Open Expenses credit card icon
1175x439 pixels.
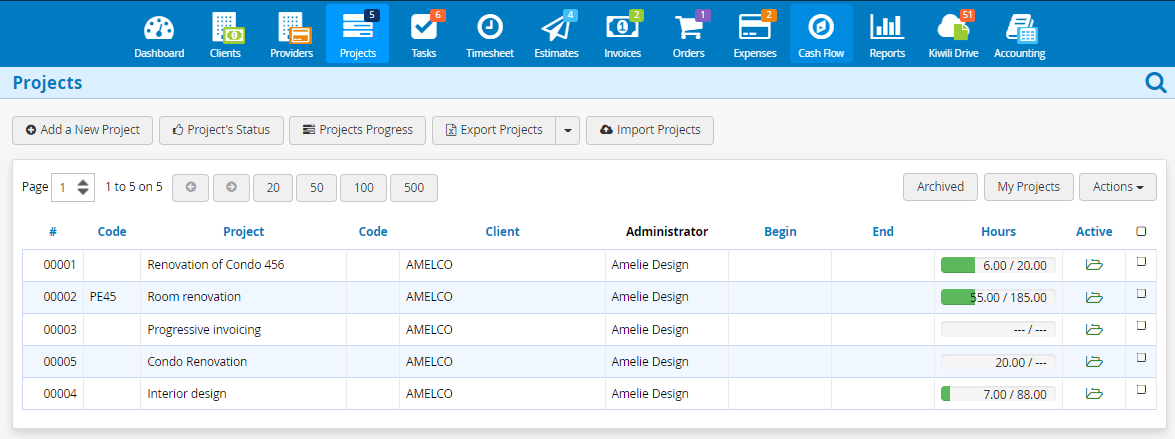coord(755,28)
